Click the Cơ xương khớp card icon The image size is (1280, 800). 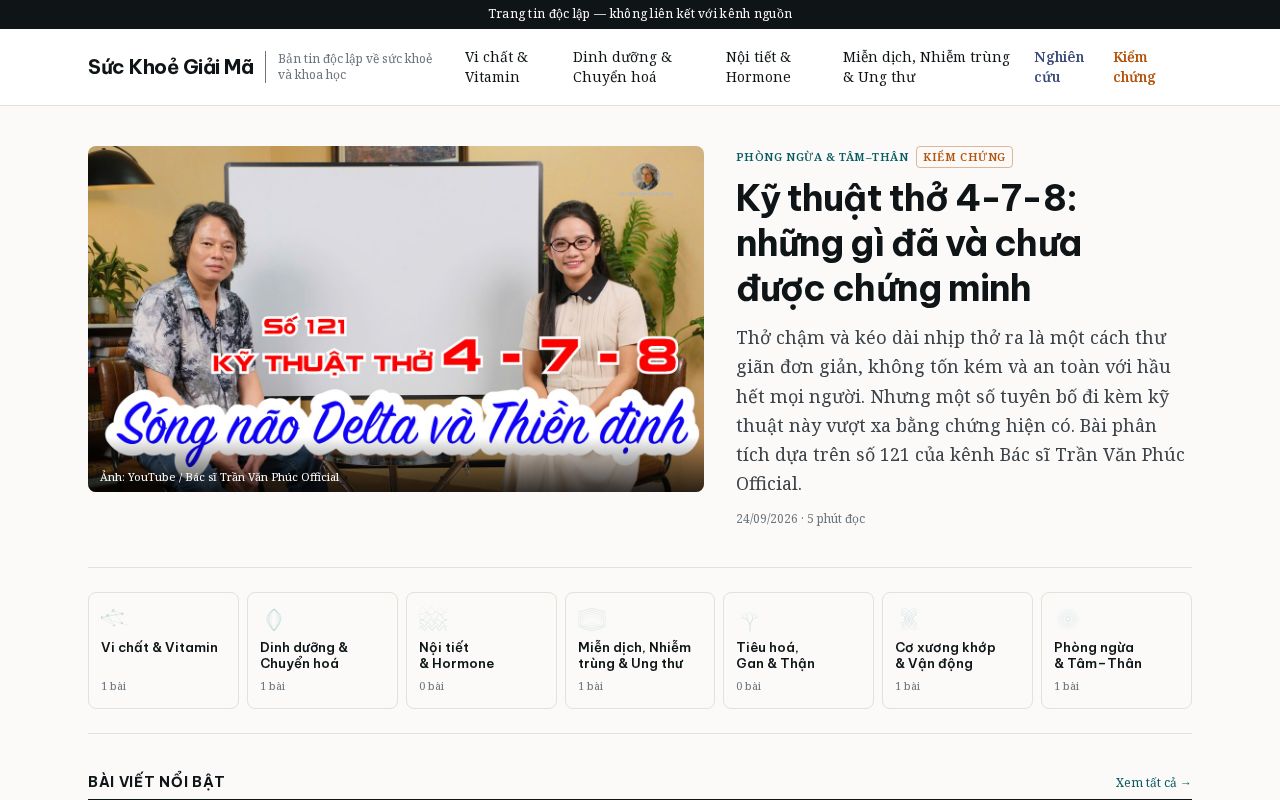[908, 619]
